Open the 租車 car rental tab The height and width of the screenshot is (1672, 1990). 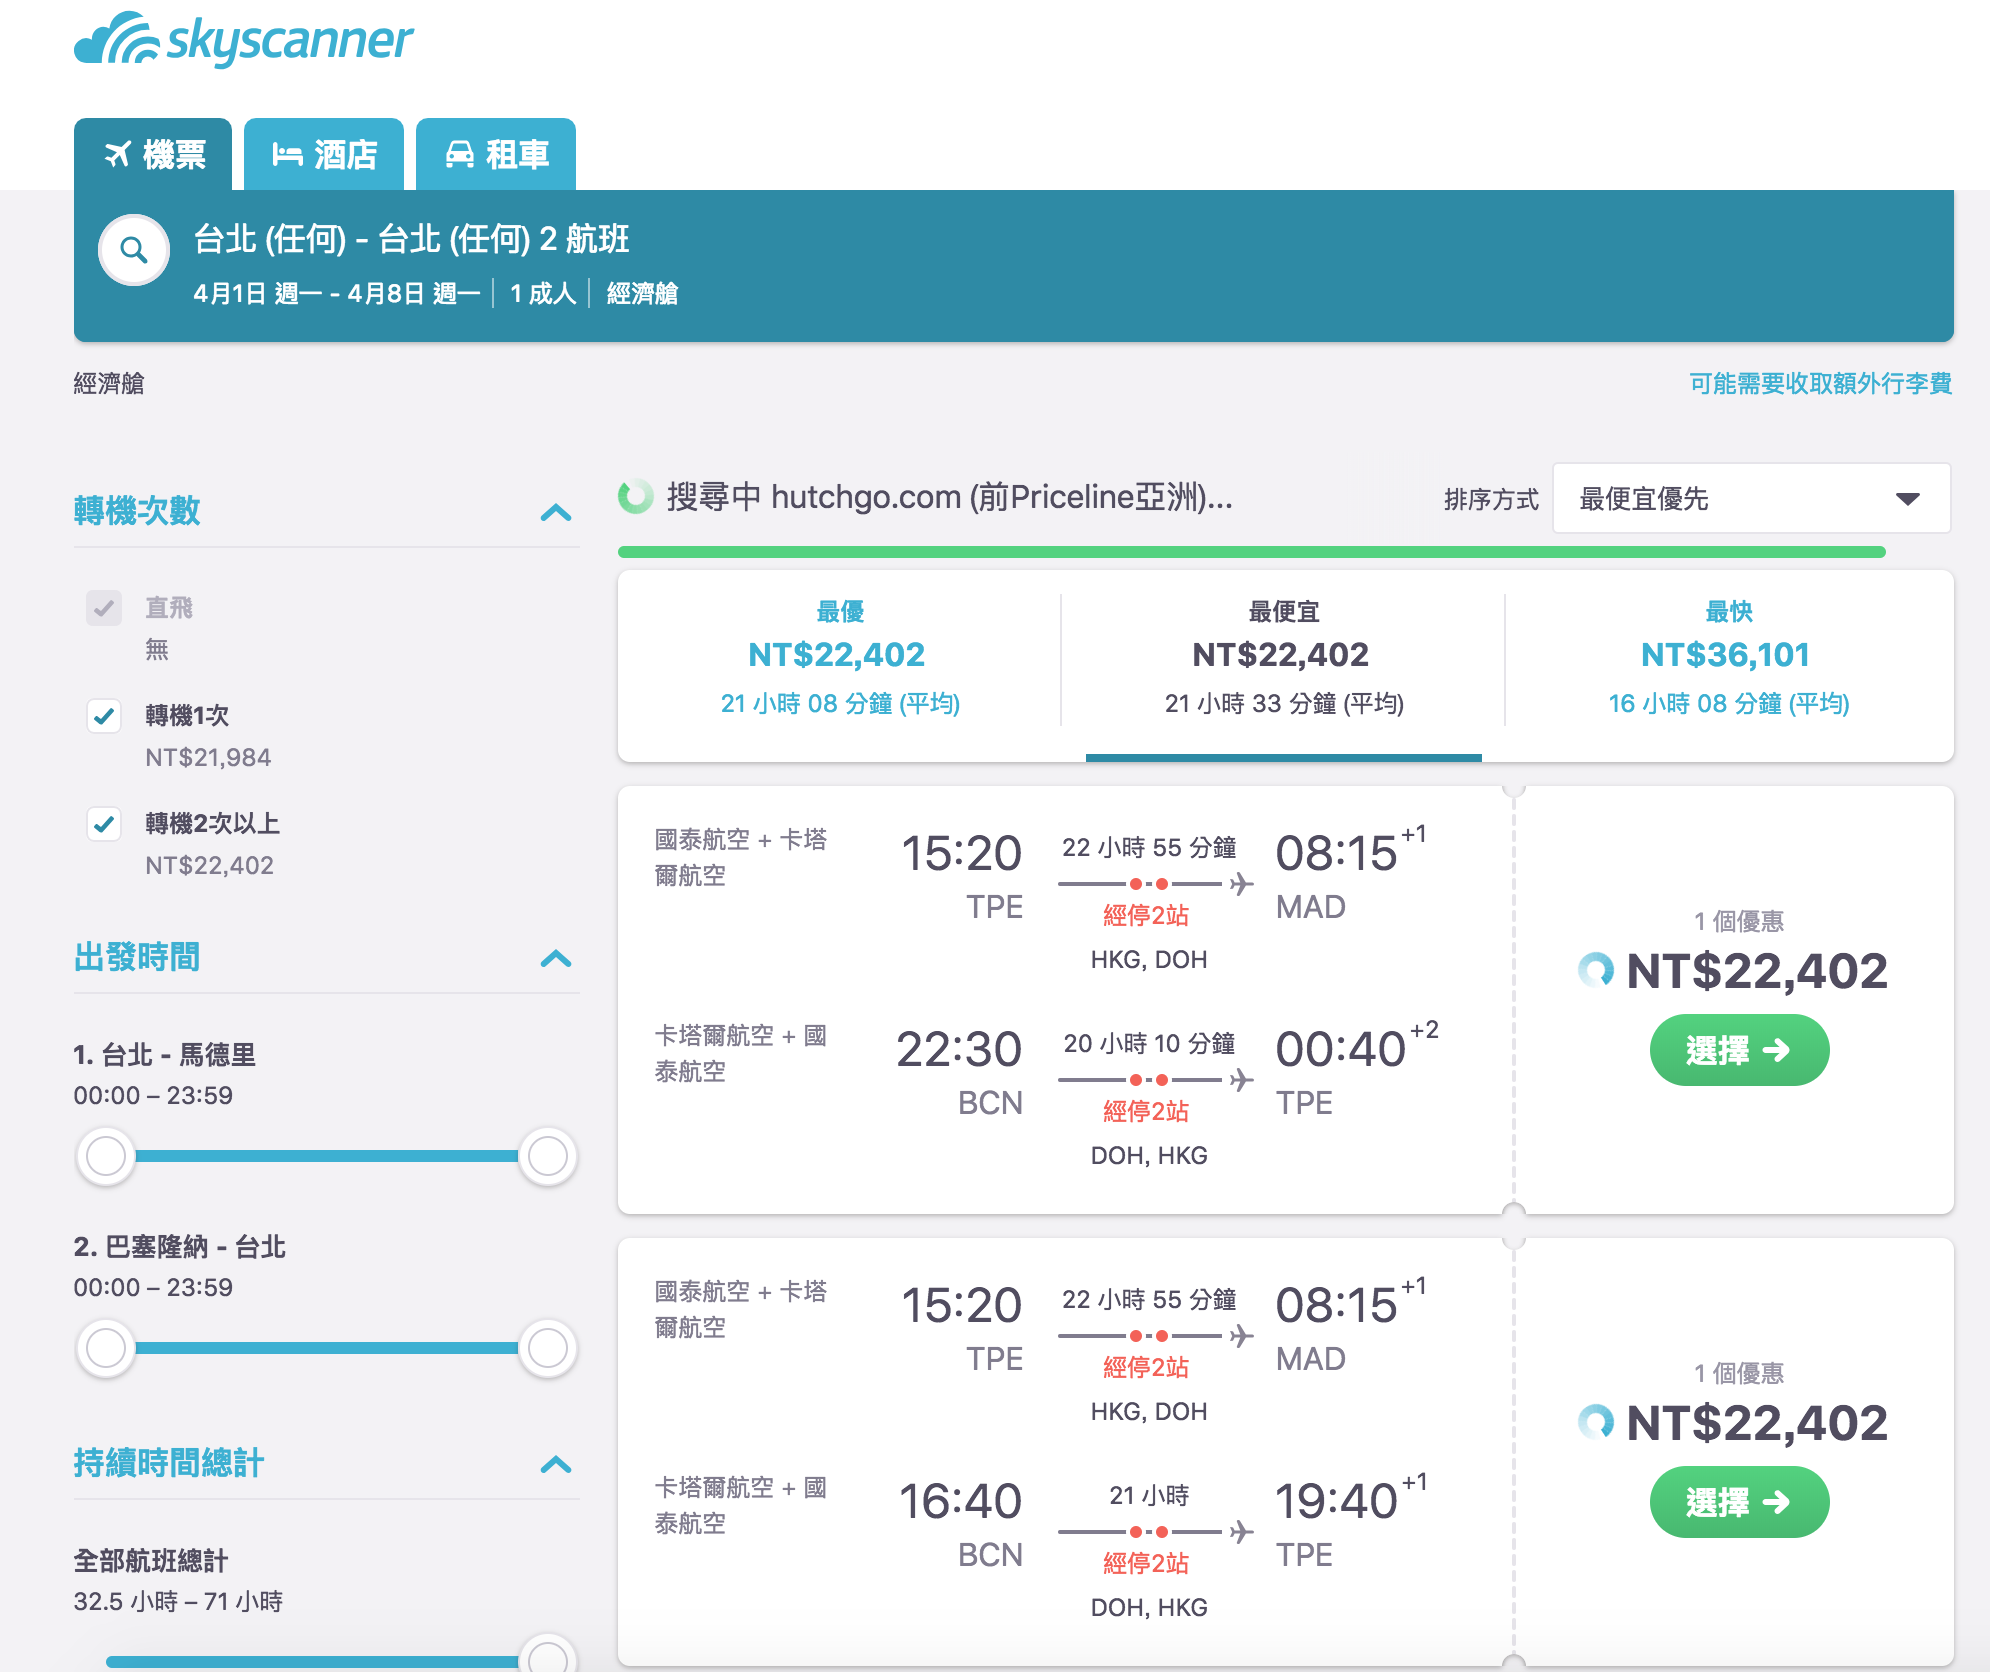click(x=496, y=154)
